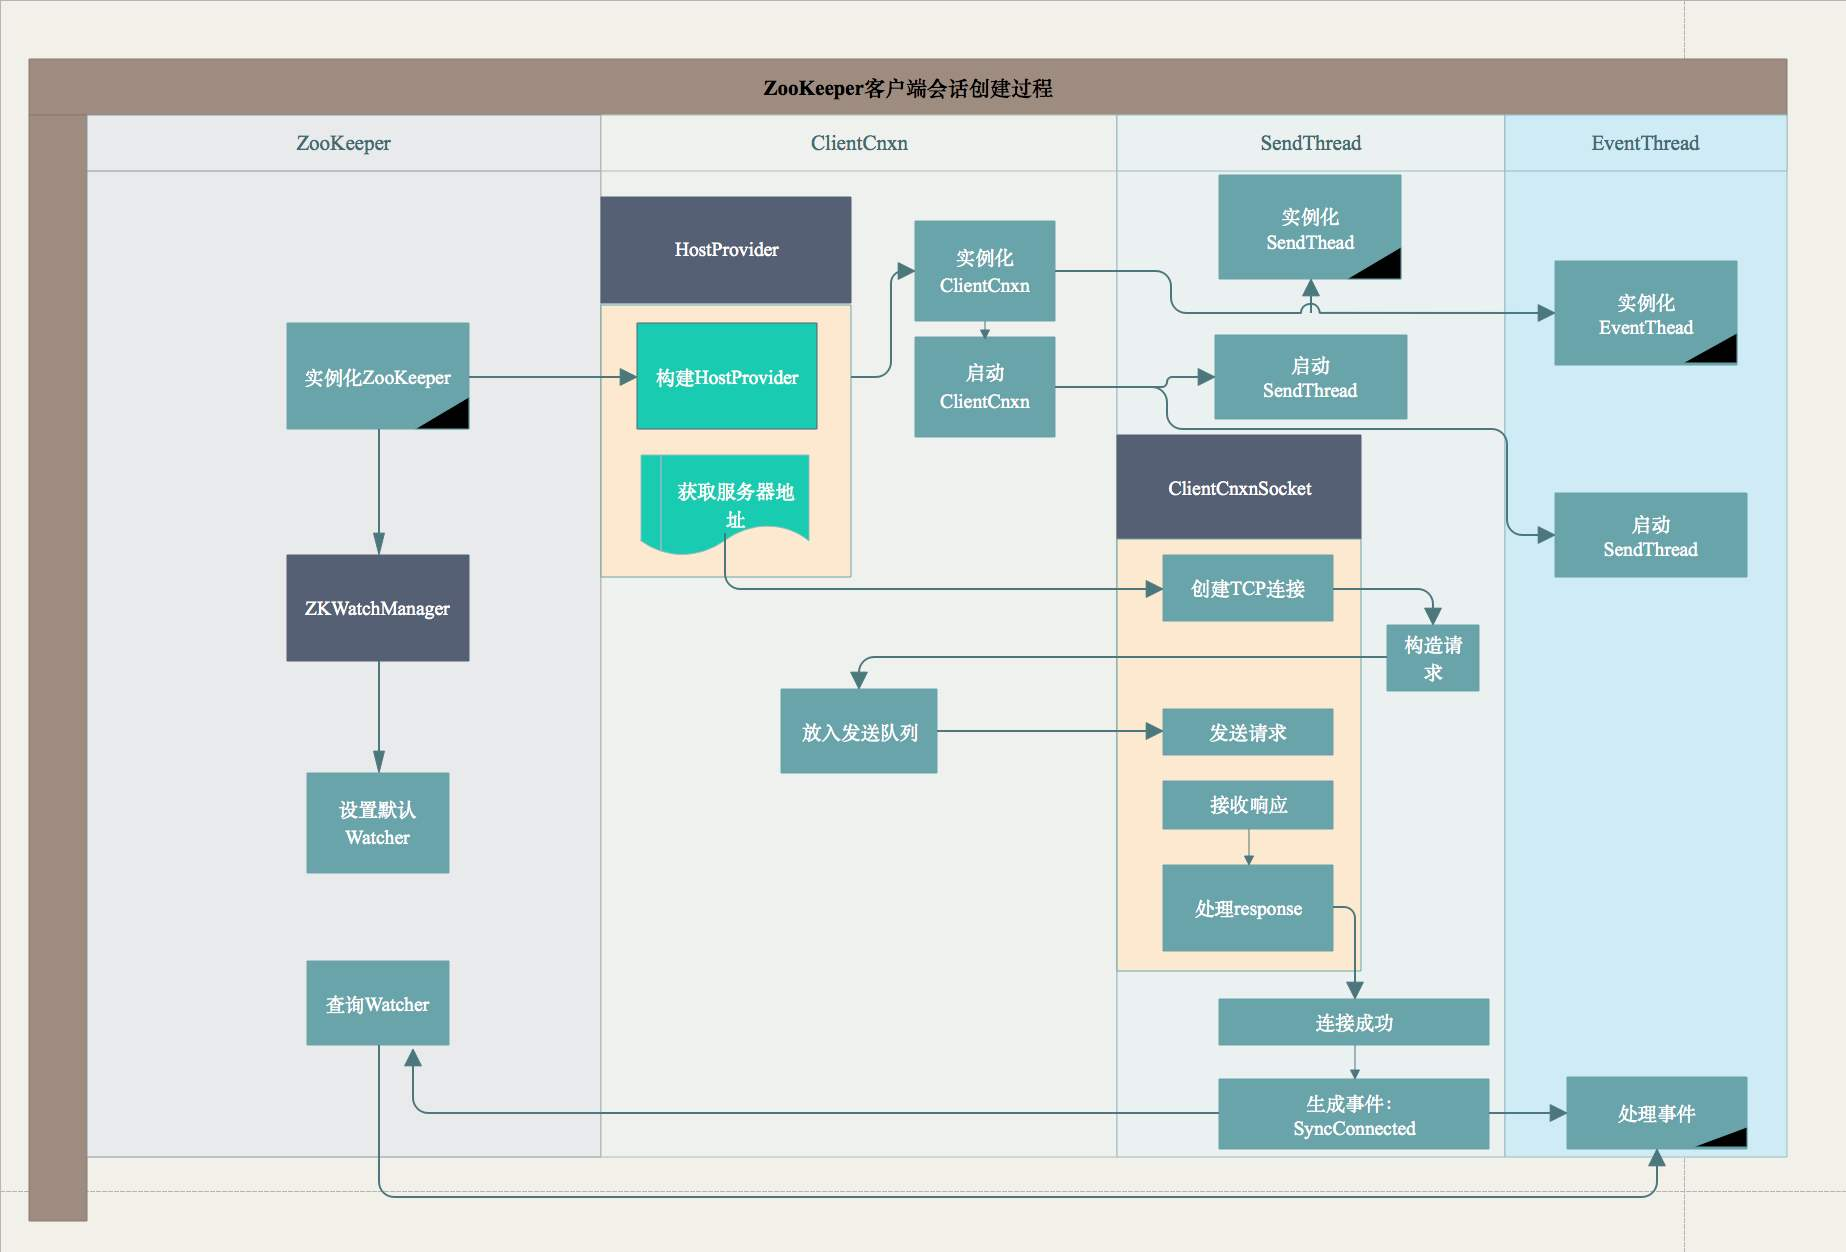The width and height of the screenshot is (1846, 1252).
Task: Select the 查询Watcher node
Action: coord(378,1003)
